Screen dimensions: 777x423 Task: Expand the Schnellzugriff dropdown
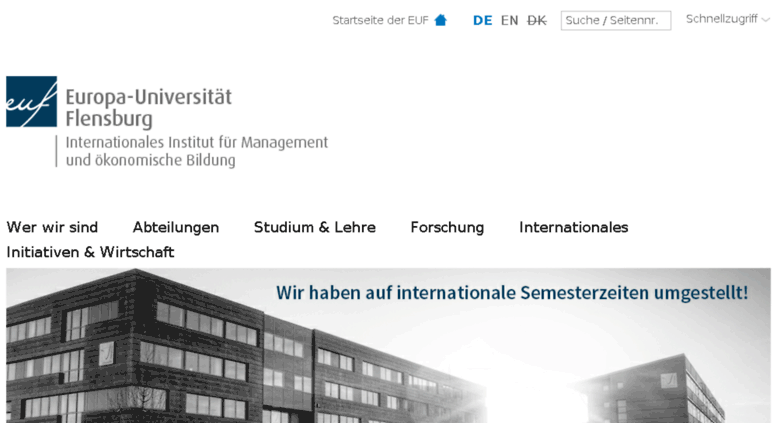(x=727, y=19)
